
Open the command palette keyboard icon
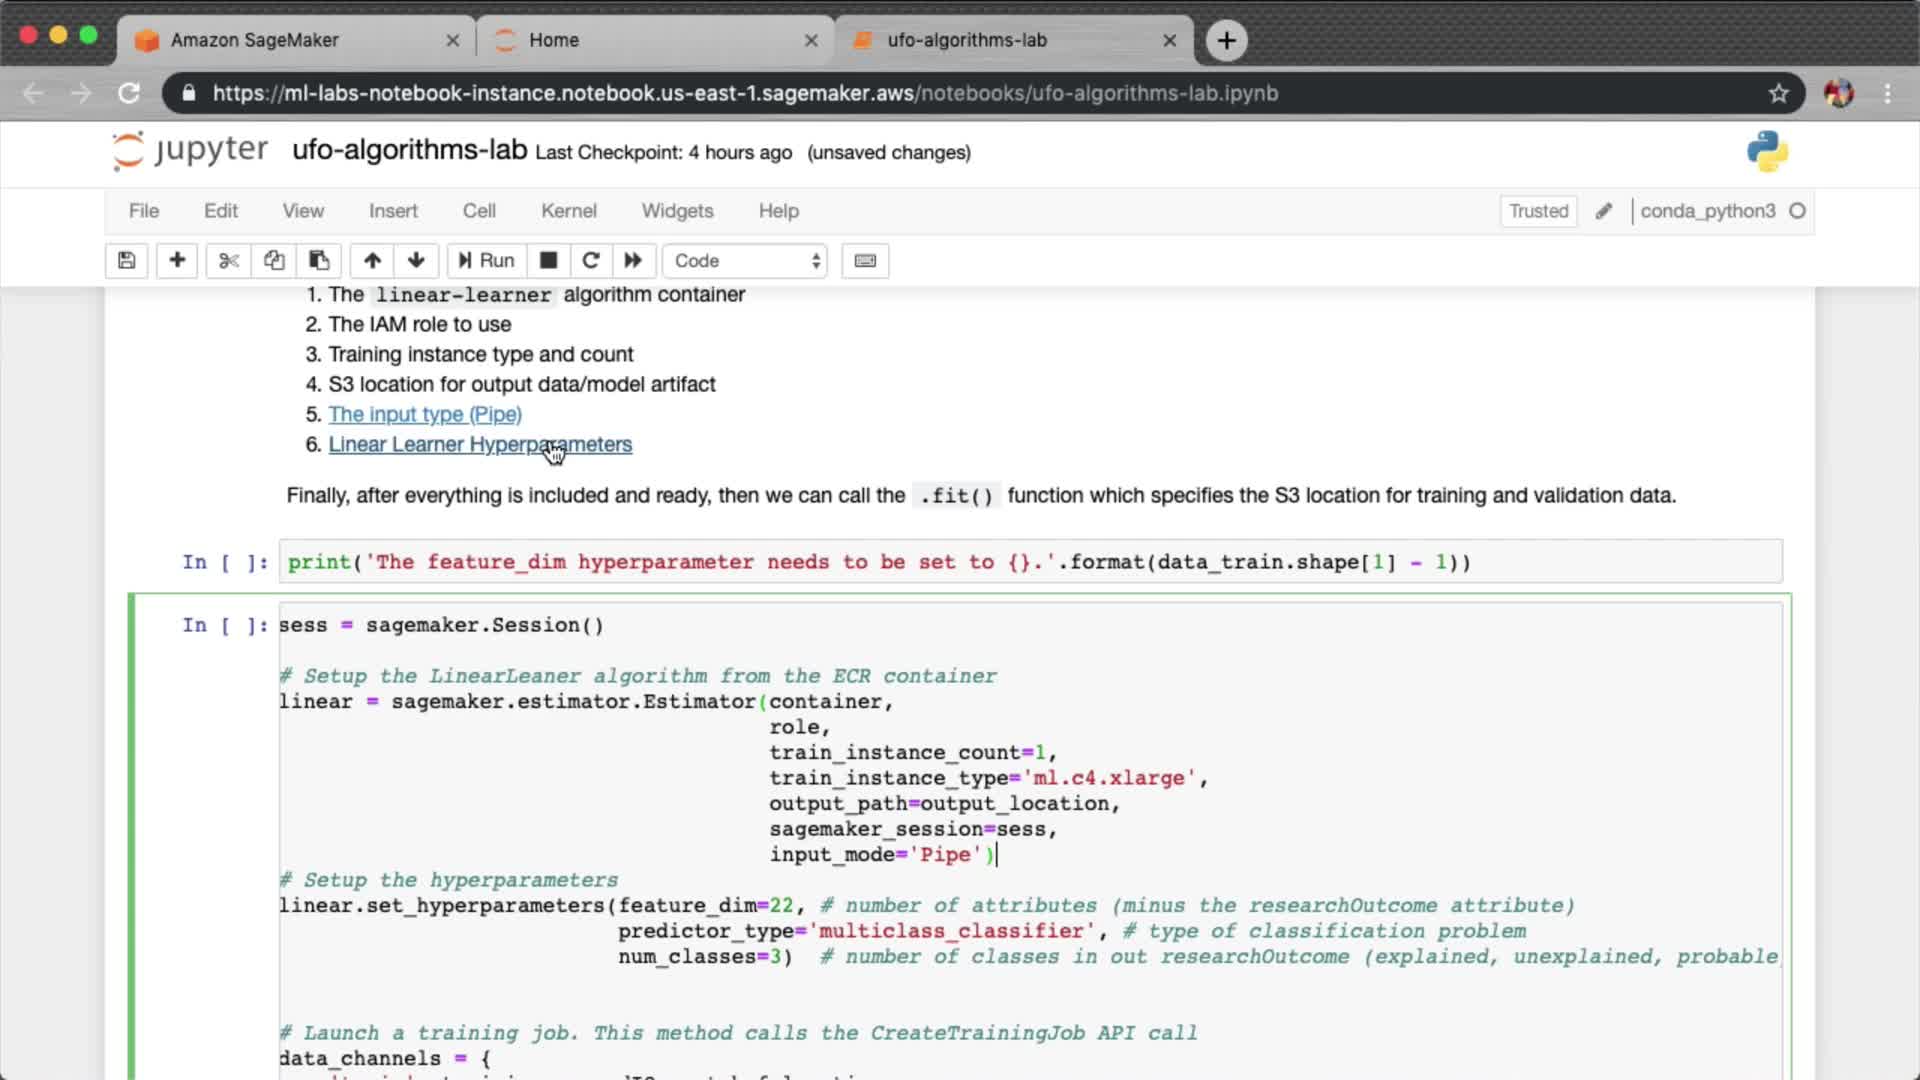865,261
